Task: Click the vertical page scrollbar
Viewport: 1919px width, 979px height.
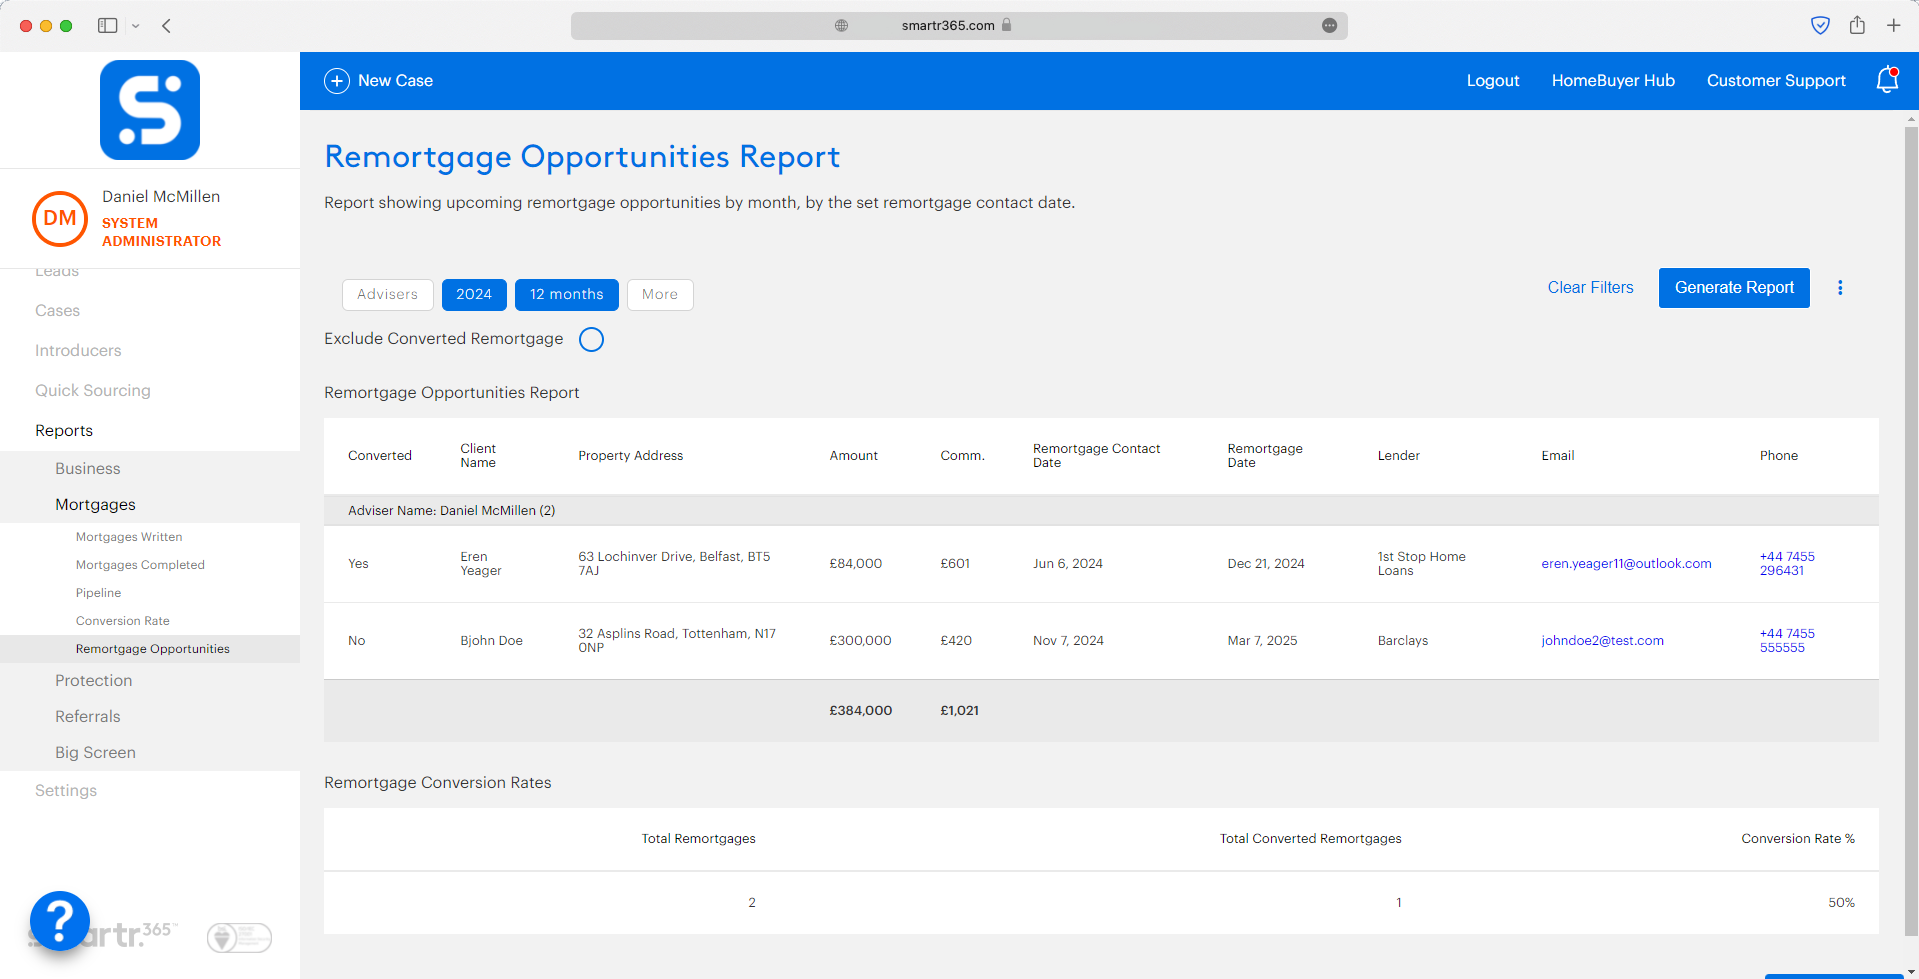Action: (1911, 530)
